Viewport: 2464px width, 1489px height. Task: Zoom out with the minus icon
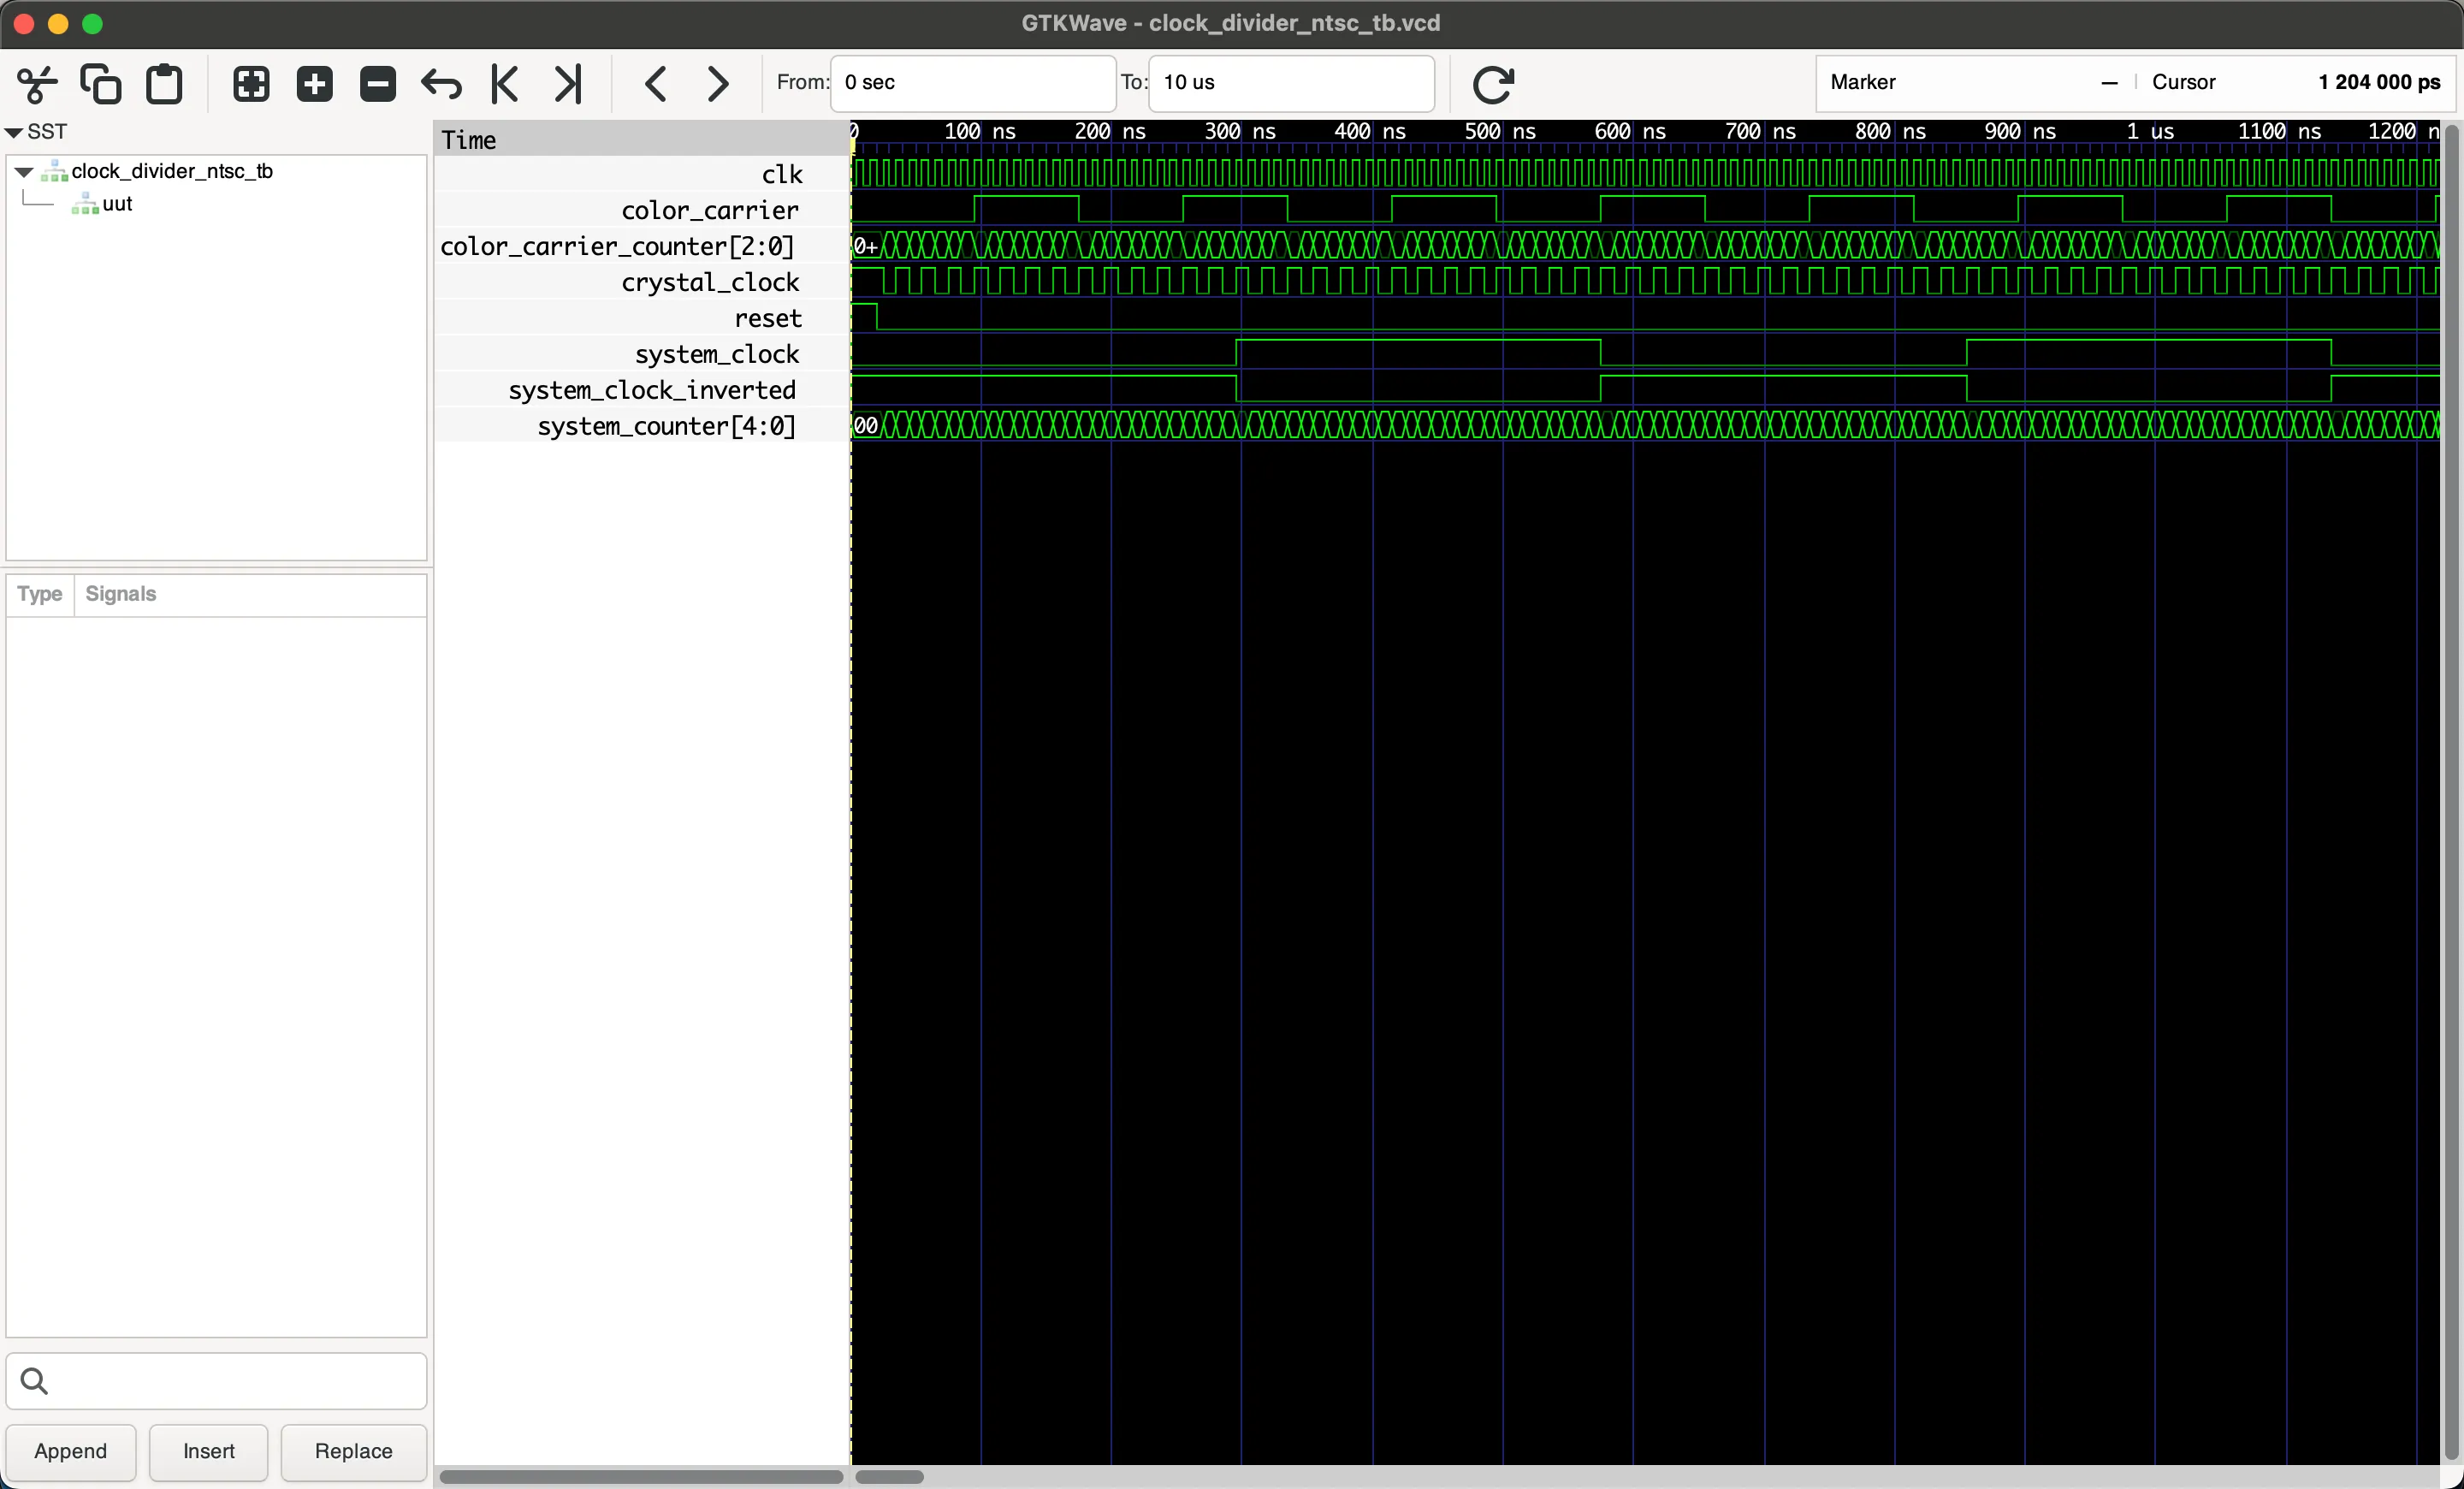[x=378, y=84]
